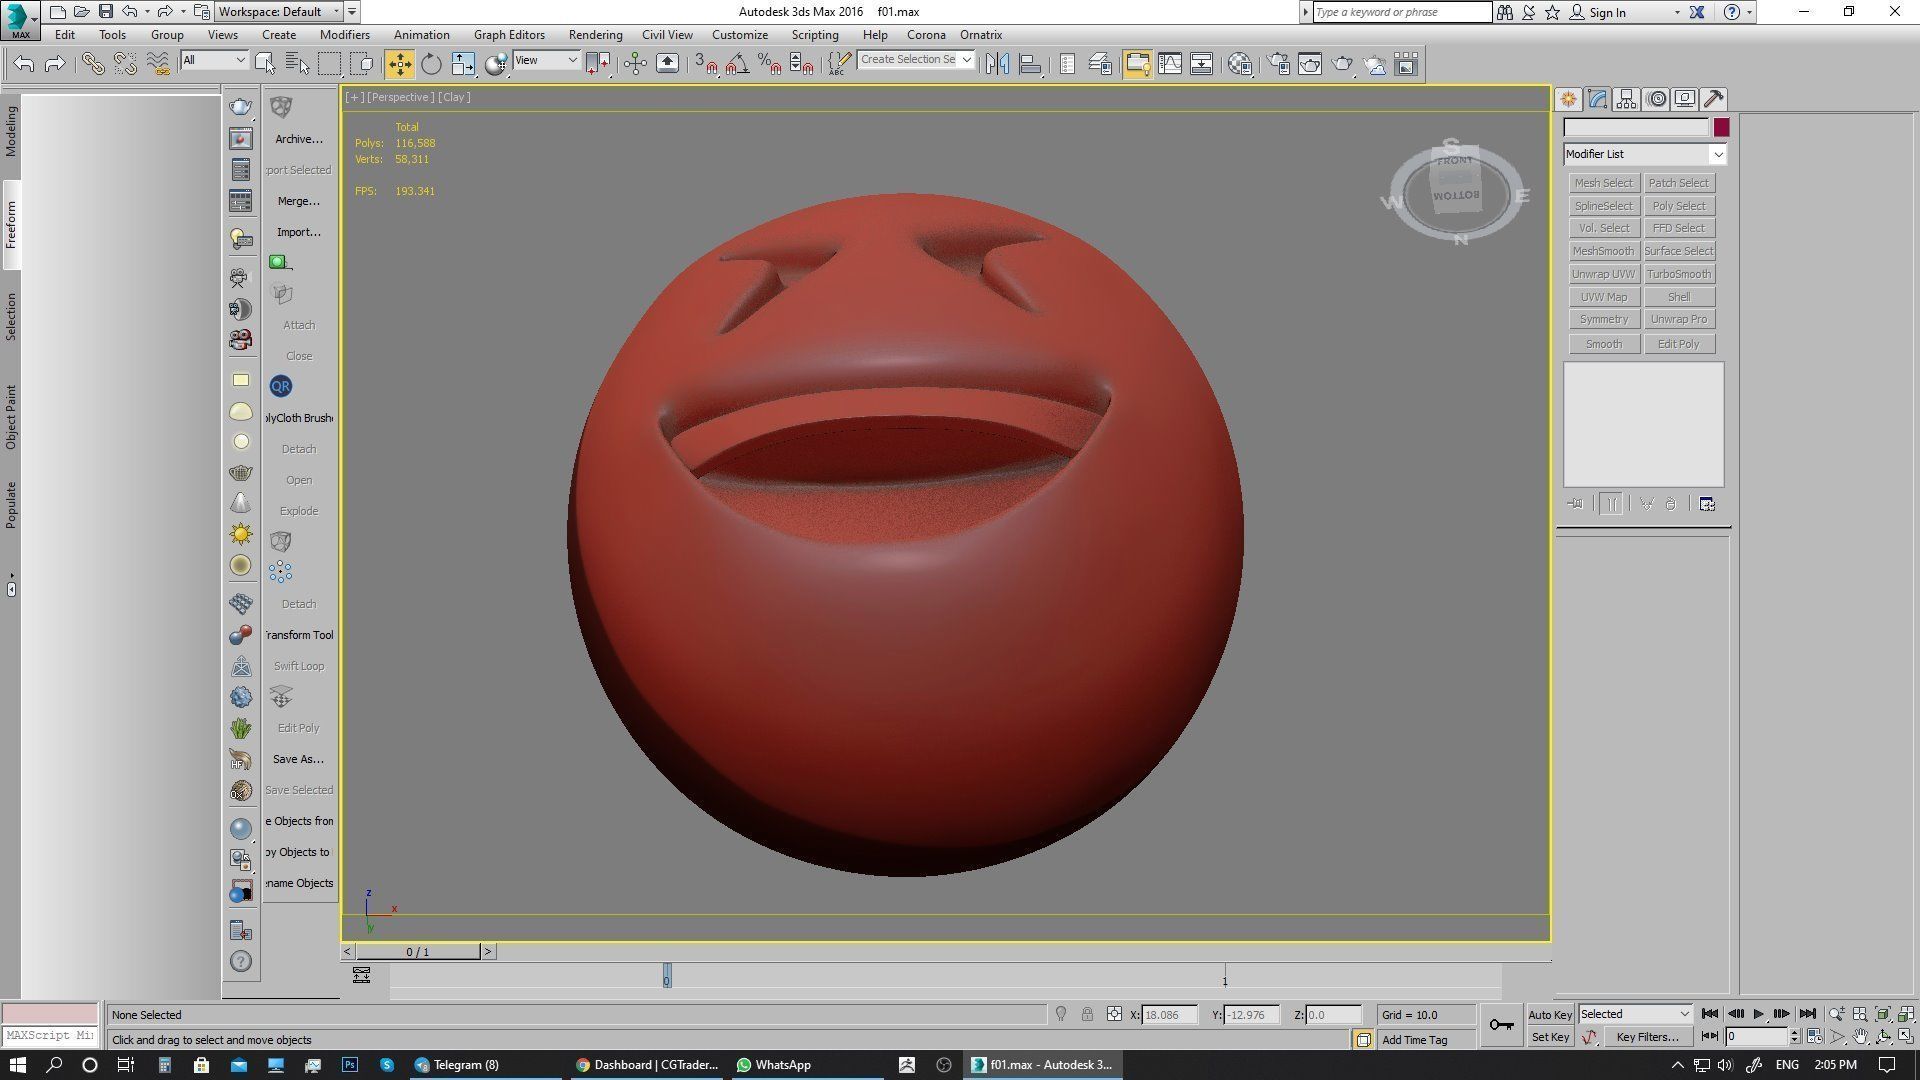
Task: Click the Edit Named Selection Sets icon
Action: pyautogui.click(x=837, y=64)
